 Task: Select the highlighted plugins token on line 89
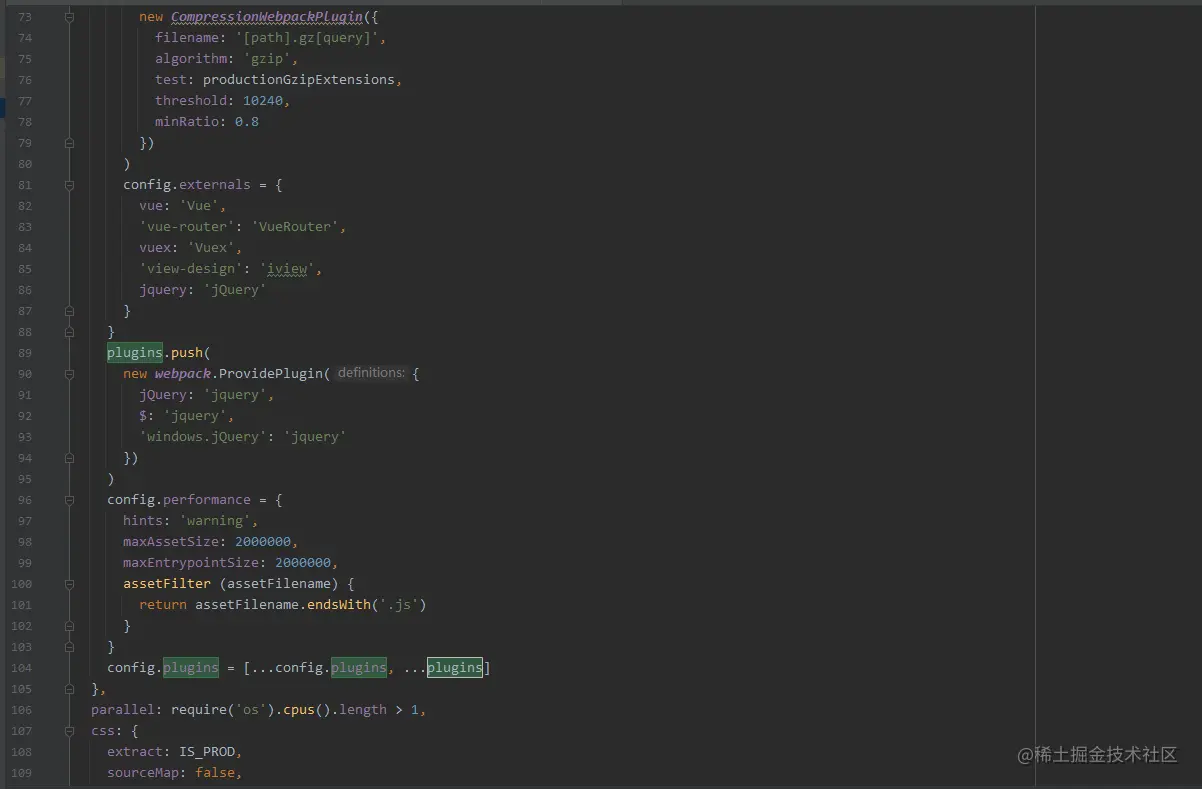(134, 352)
